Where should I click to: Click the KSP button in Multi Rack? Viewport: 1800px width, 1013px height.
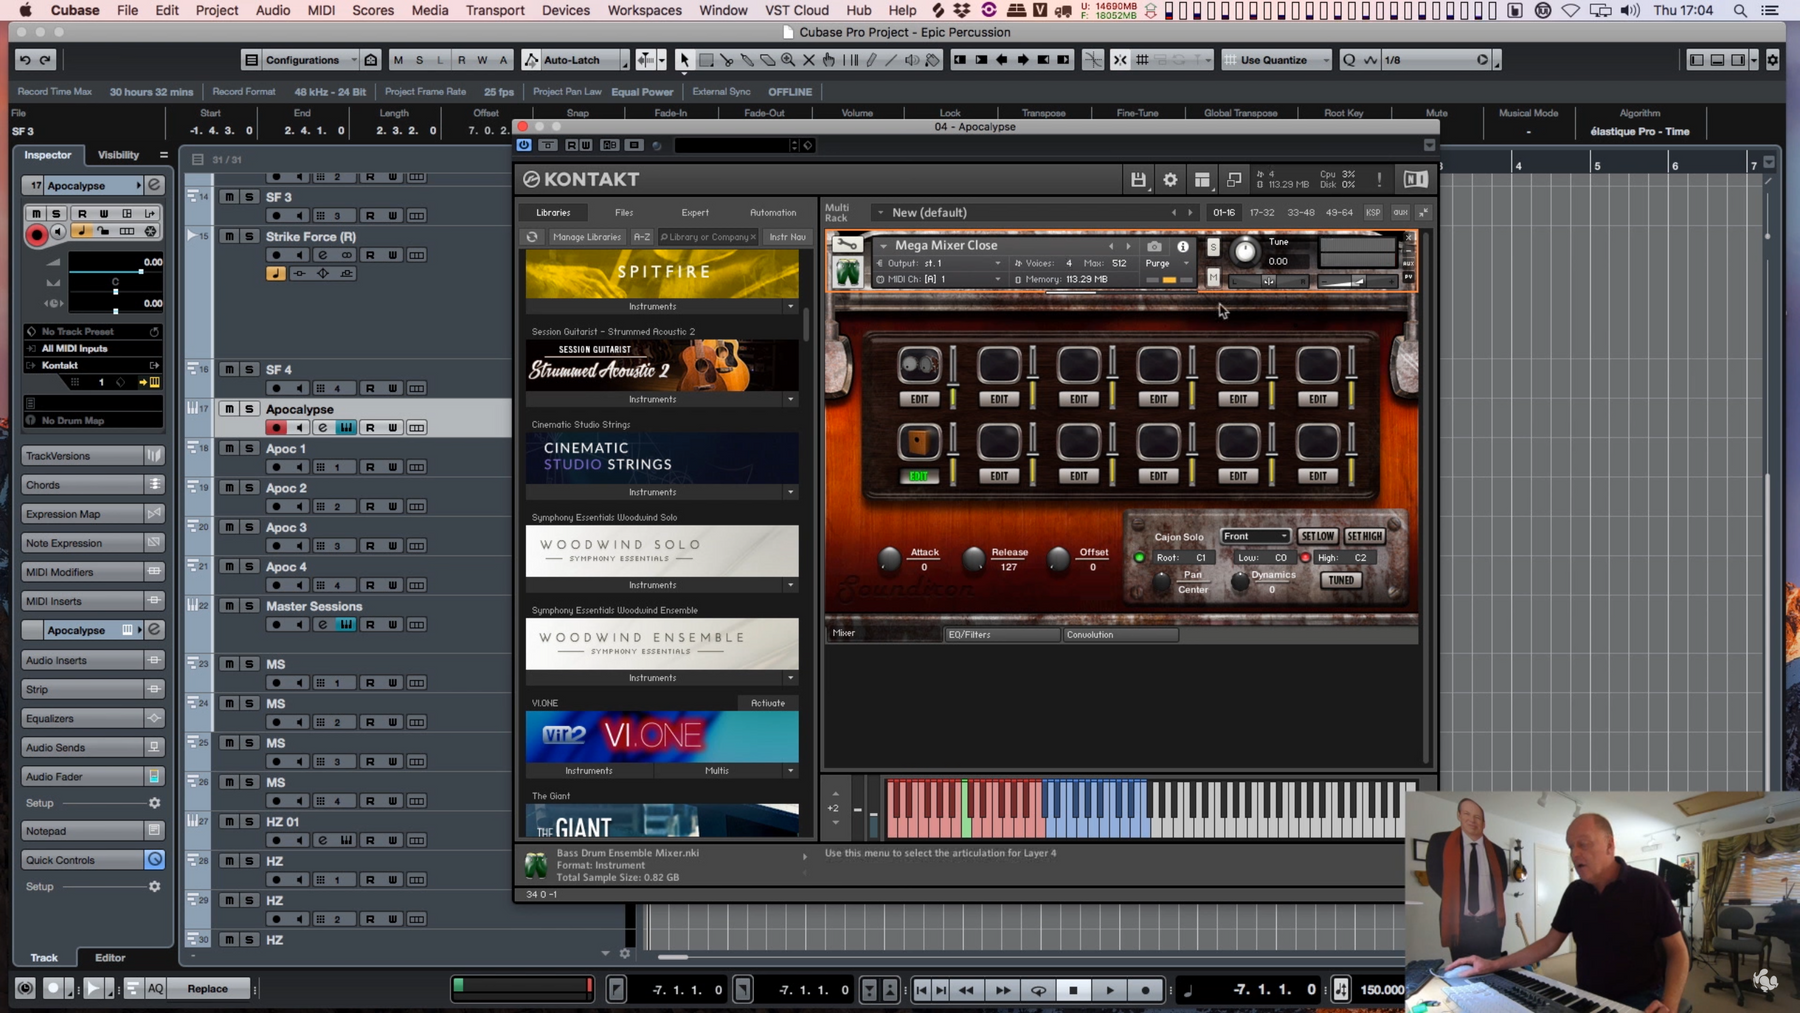1373,212
